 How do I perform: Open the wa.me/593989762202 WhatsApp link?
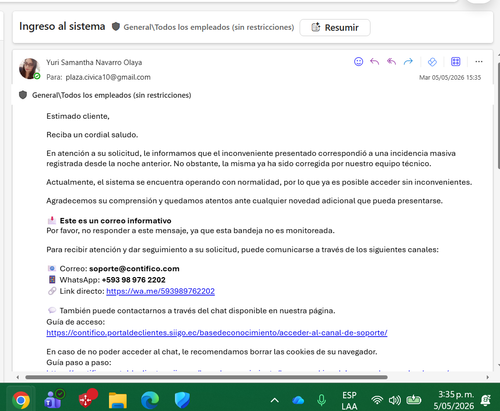point(160,291)
